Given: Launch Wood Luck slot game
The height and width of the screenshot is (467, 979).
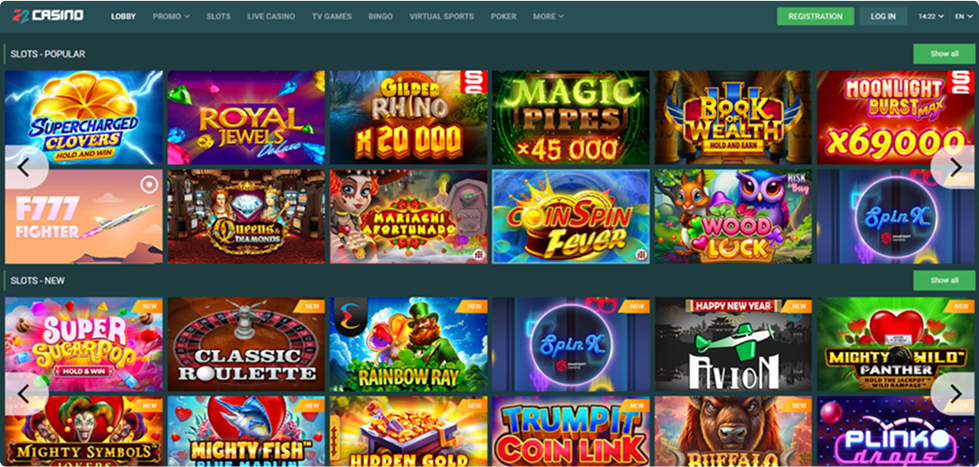Looking at the screenshot, I should click(733, 217).
